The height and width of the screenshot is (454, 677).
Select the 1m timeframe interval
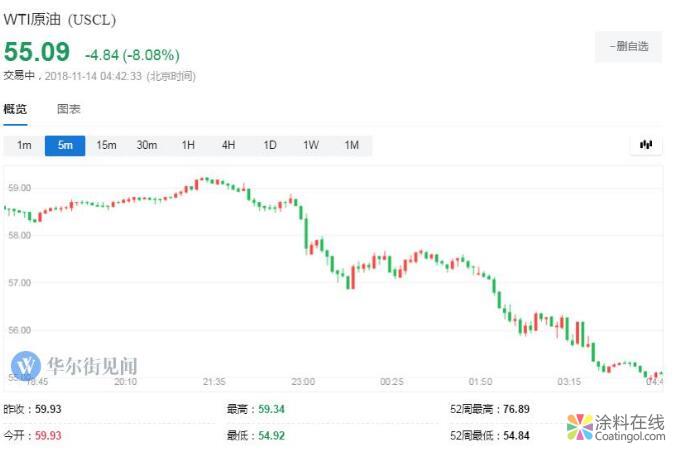[x=24, y=146]
